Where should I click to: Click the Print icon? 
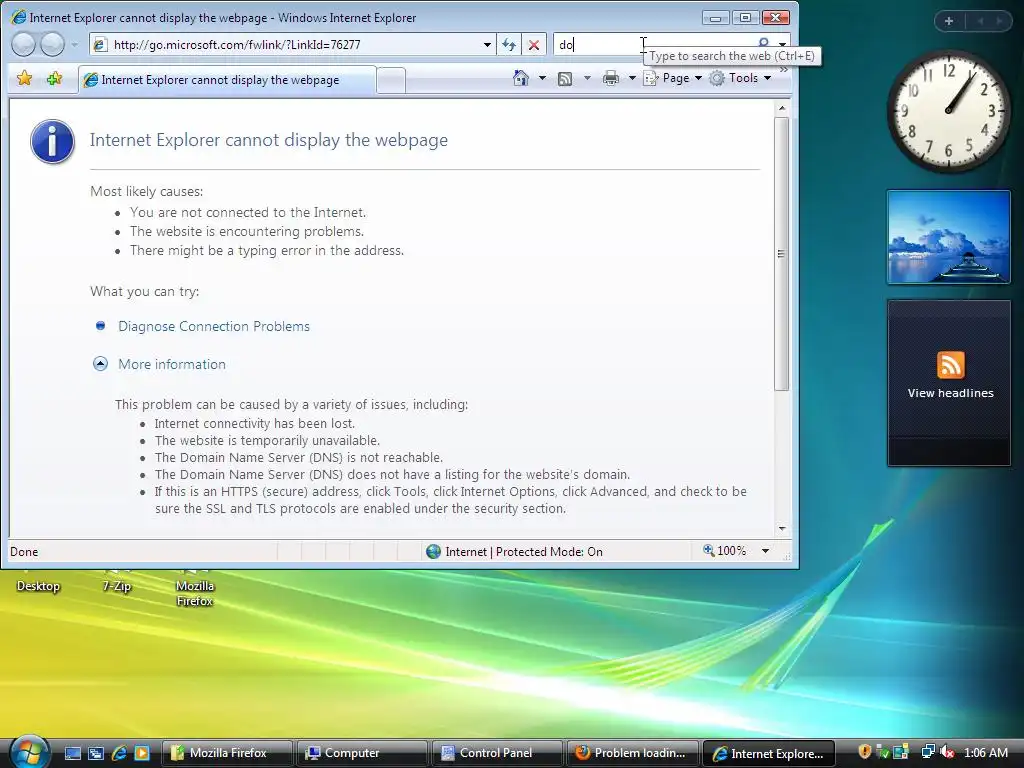coord(611,78)
